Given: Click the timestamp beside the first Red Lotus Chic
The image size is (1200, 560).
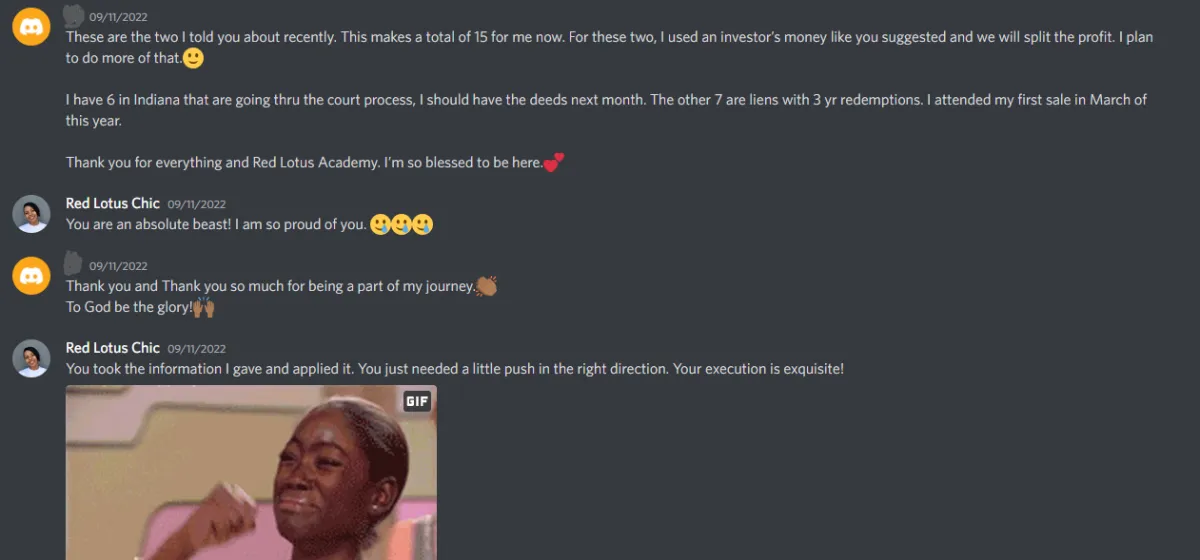Looking at the screenshot, I should point(197,205).
